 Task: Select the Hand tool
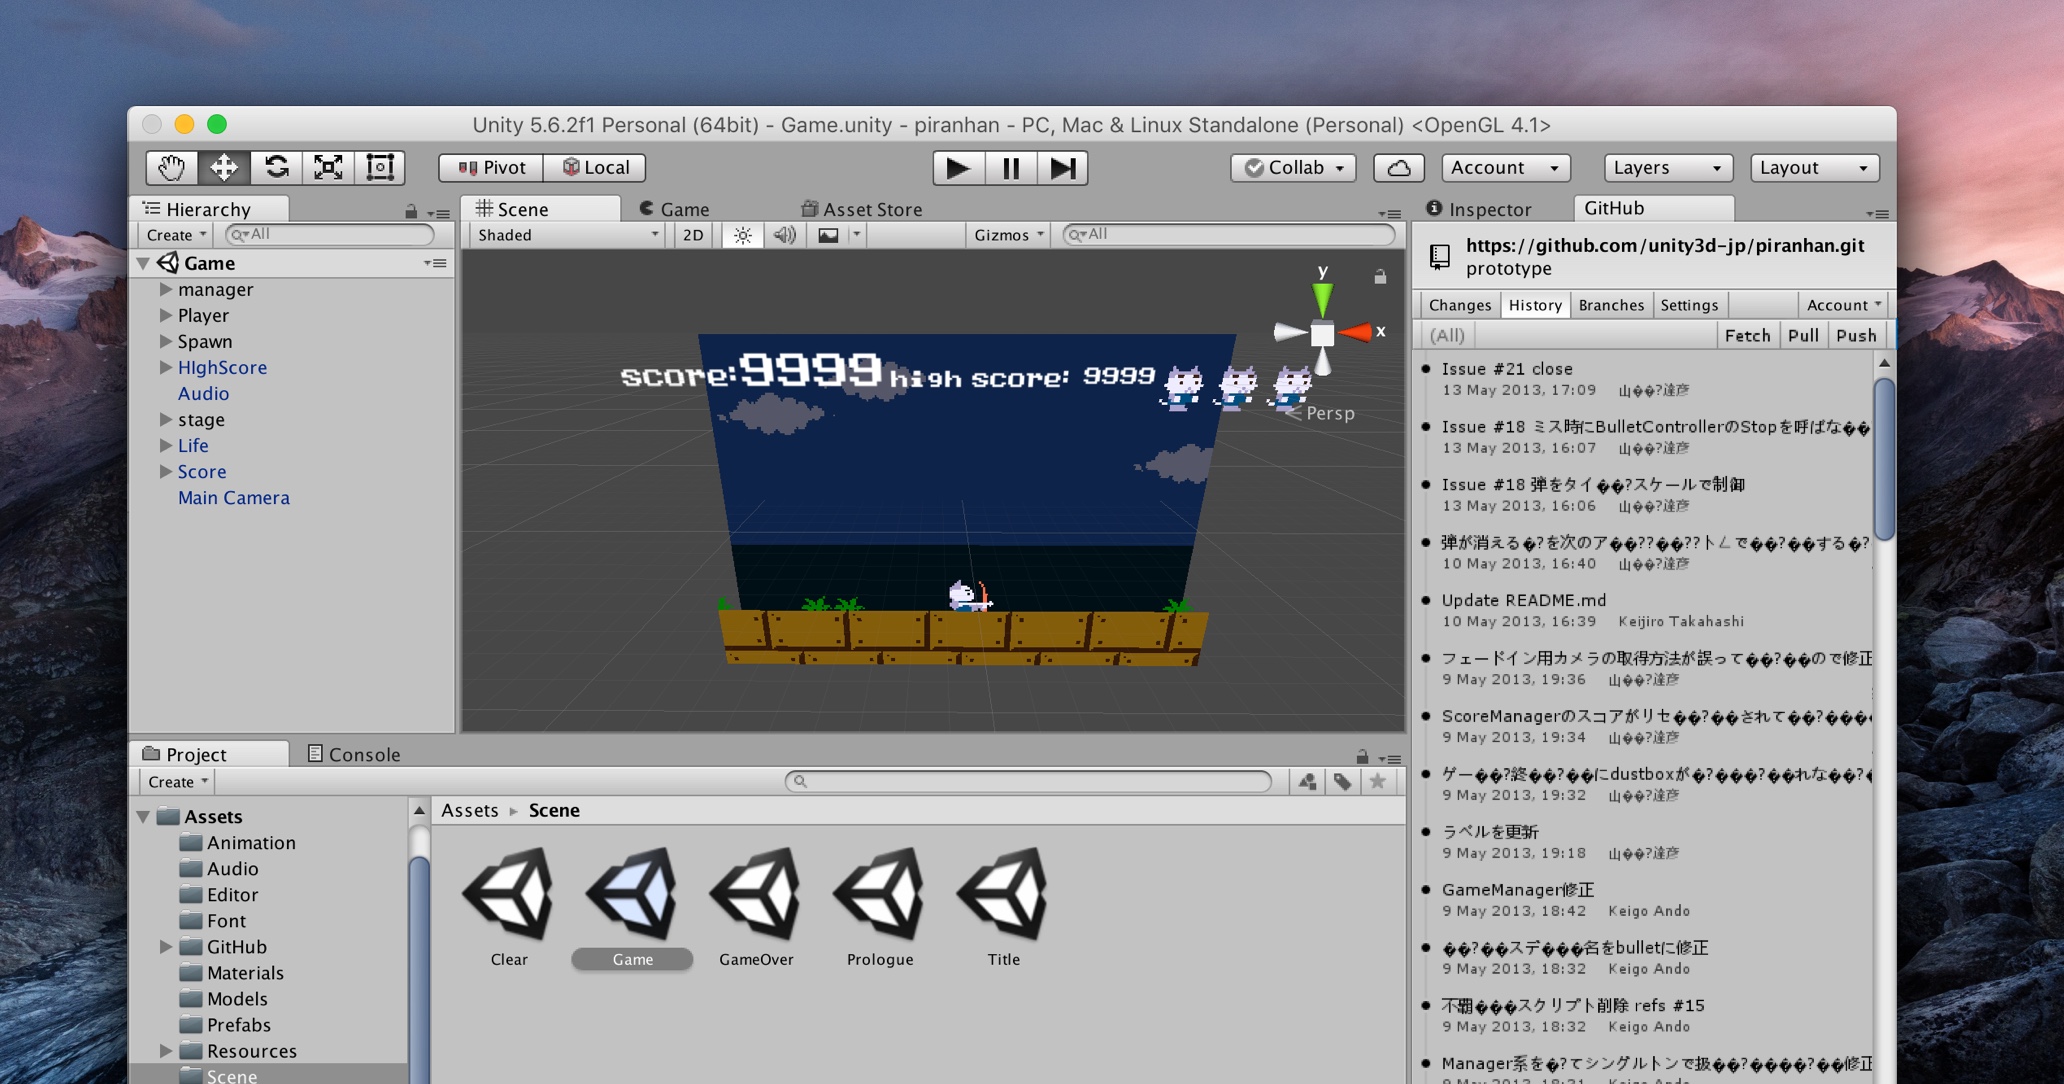(171, 167)
